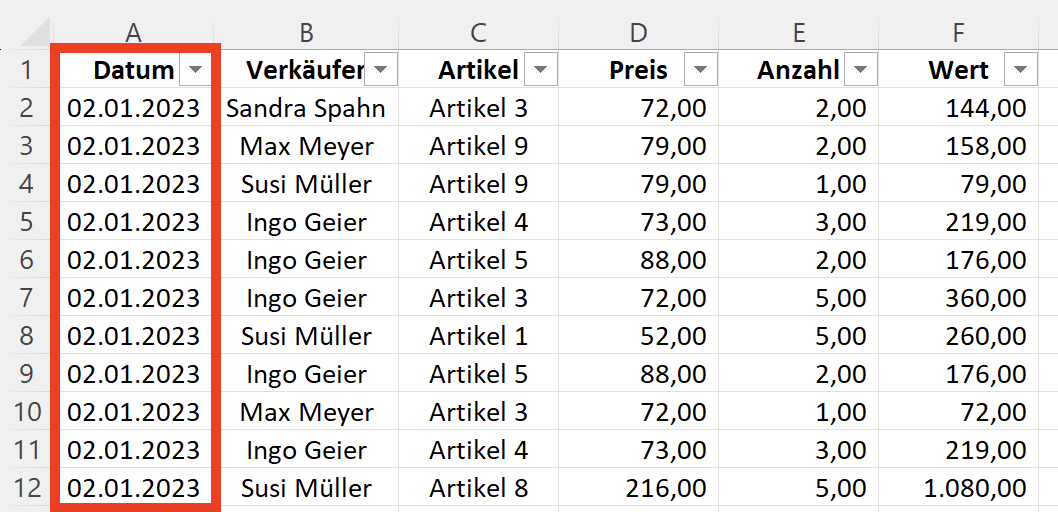
Task: Select column A header
Action: point(133,32)
